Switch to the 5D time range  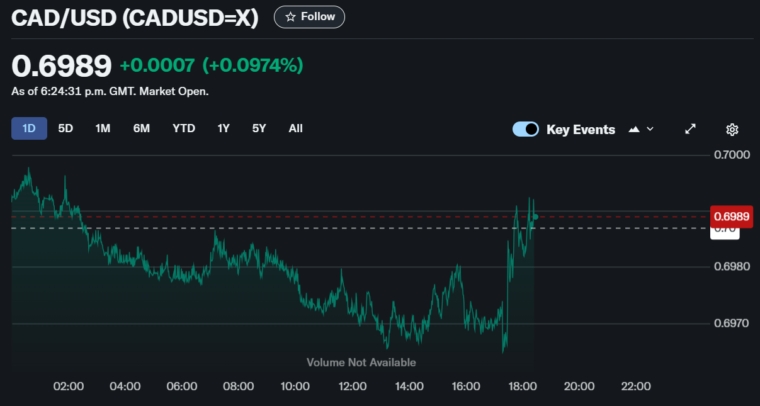point(66,128)
